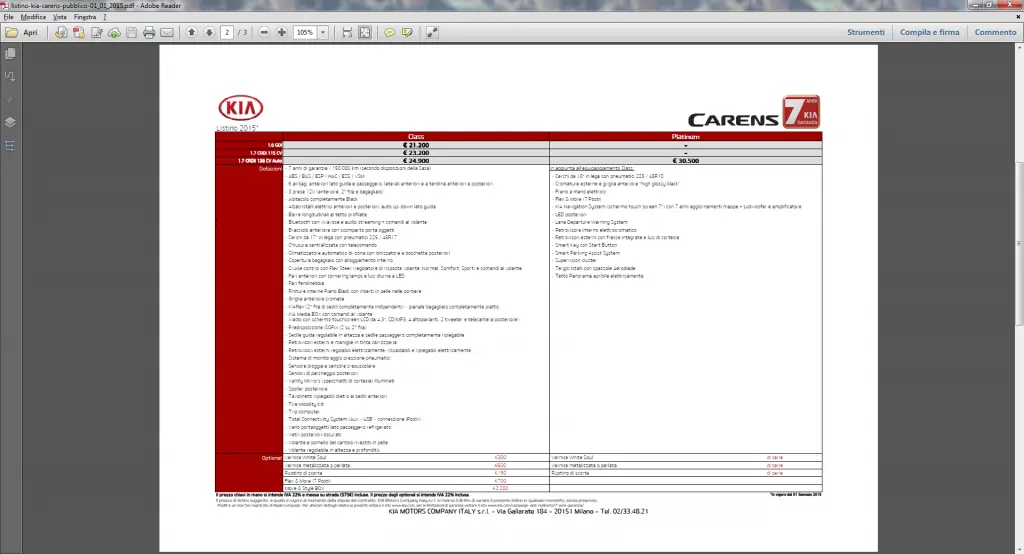Viewport: 1024px width, 554px height.
Task: Click the KIA Motors Company Italy footer line
Action: [x=518, y=512]
